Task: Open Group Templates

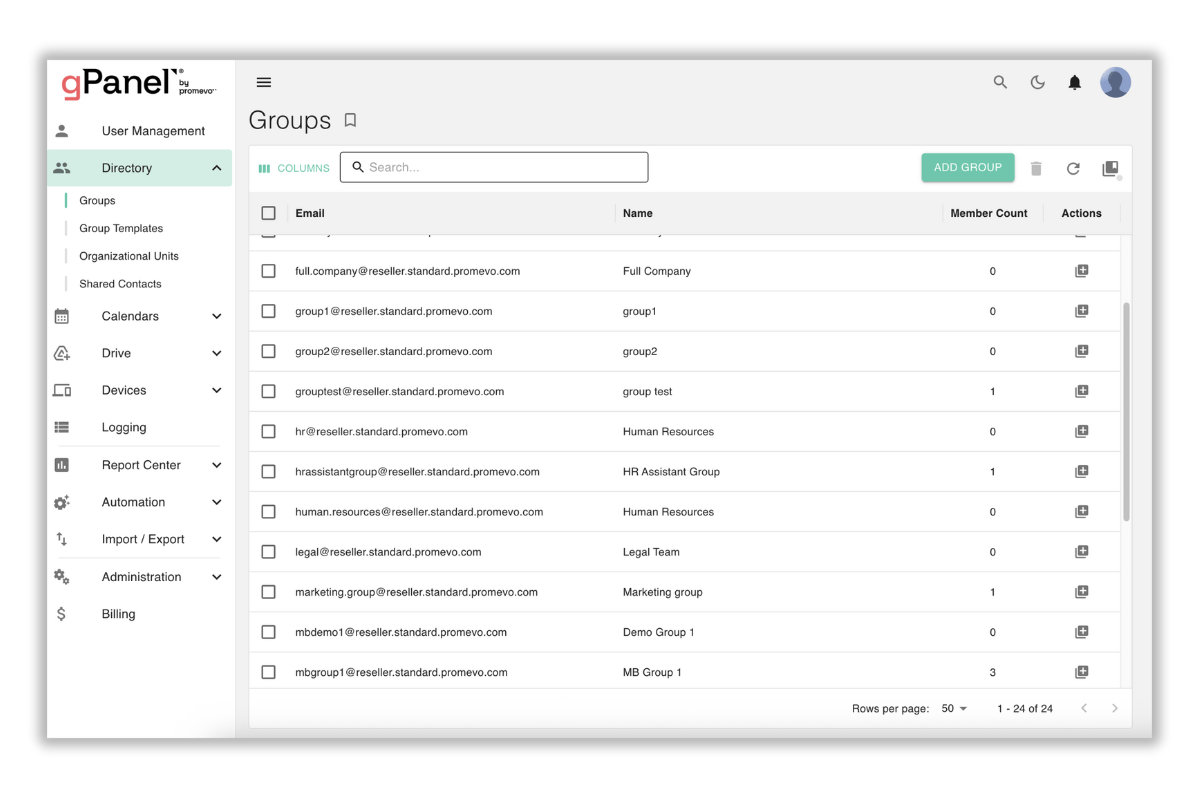Action: click(121, 228)
